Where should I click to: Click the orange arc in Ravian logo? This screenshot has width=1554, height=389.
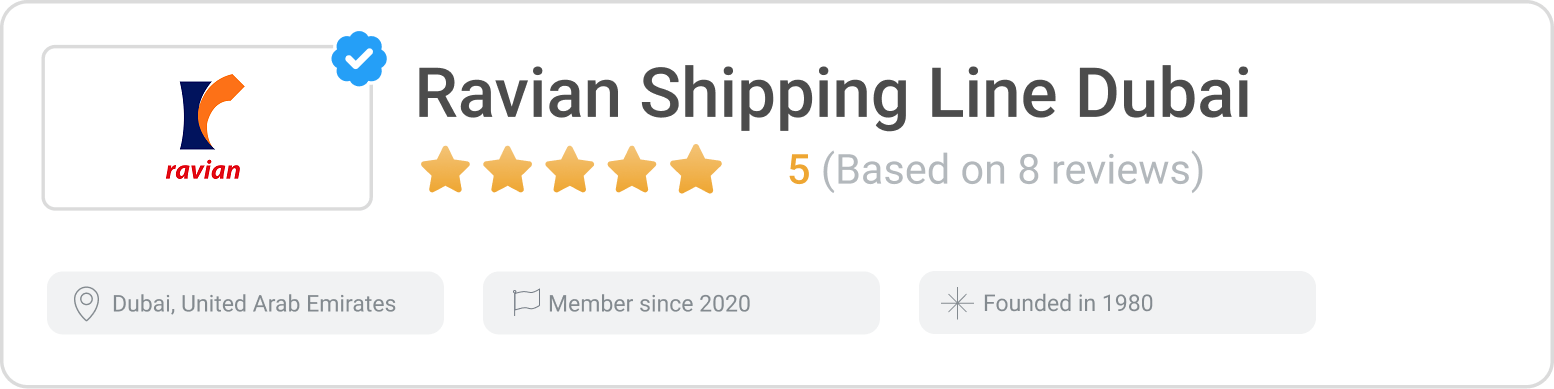pos(220,108)
